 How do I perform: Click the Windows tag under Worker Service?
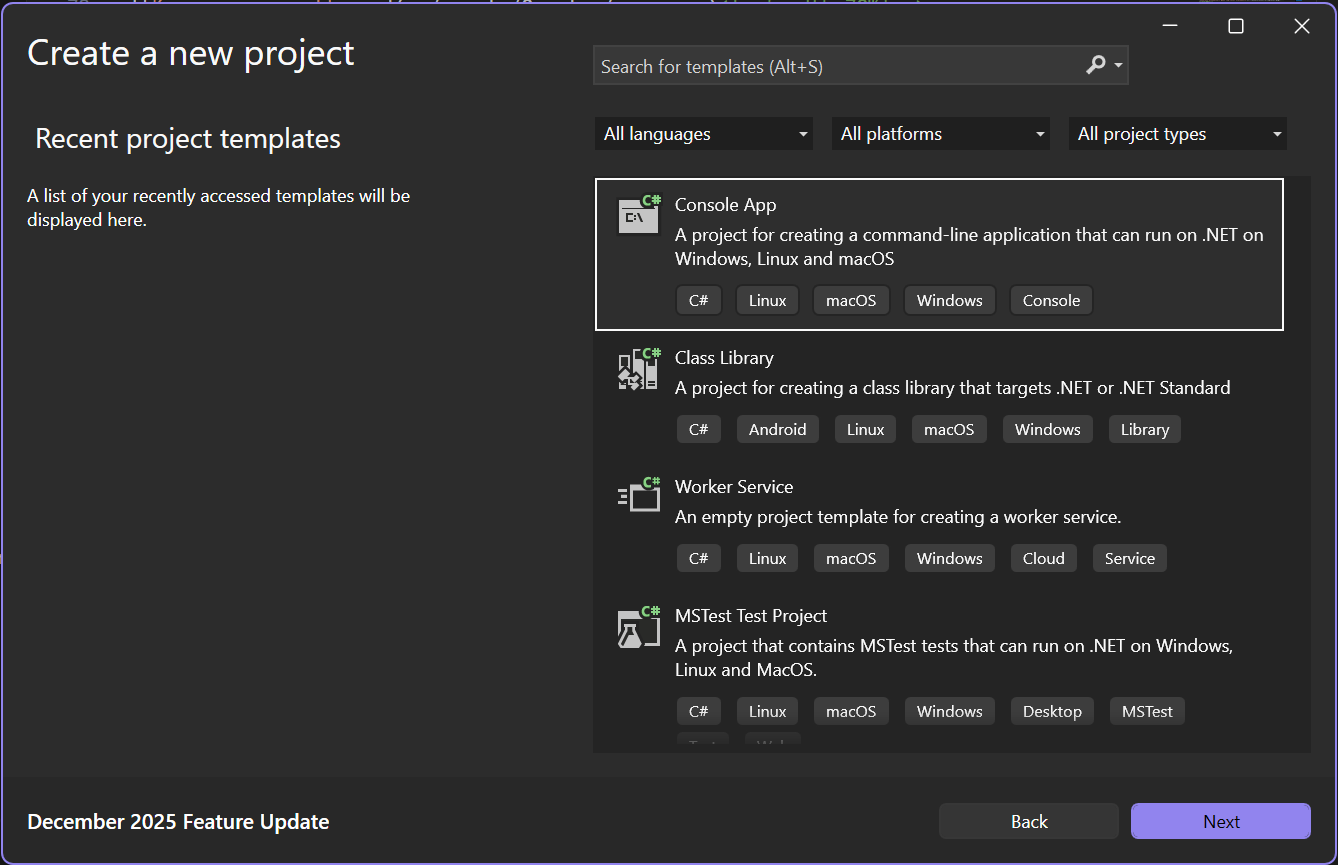950,558
